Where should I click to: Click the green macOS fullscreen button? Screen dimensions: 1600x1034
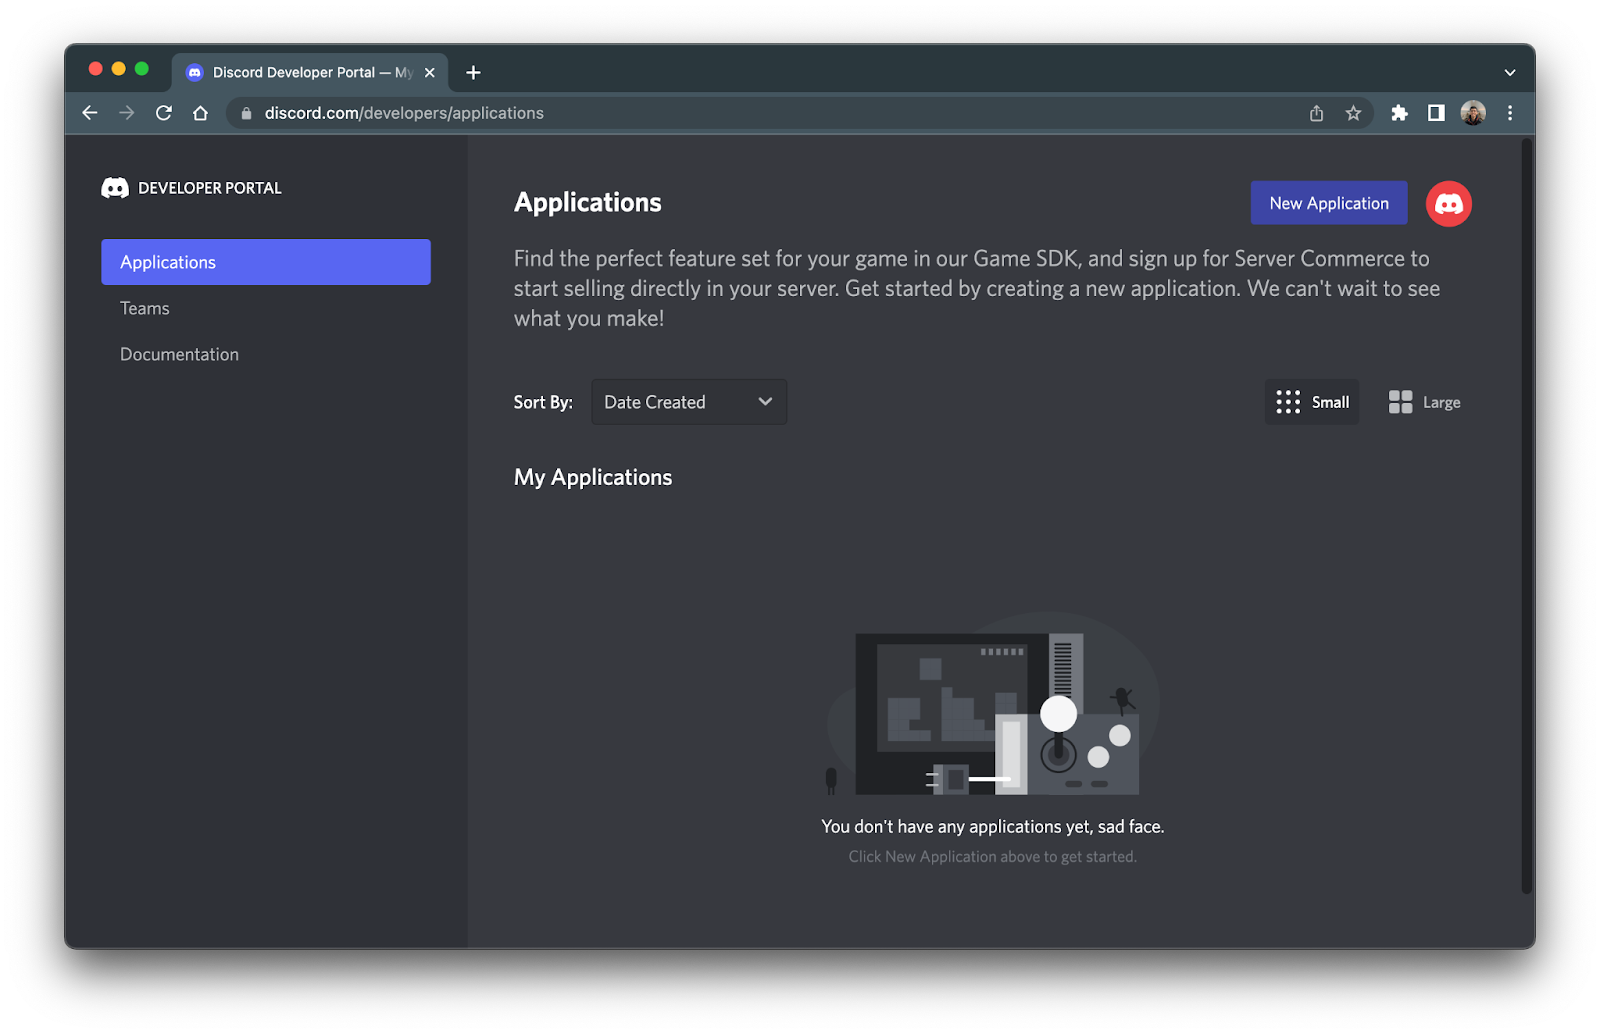coord(142,69)
